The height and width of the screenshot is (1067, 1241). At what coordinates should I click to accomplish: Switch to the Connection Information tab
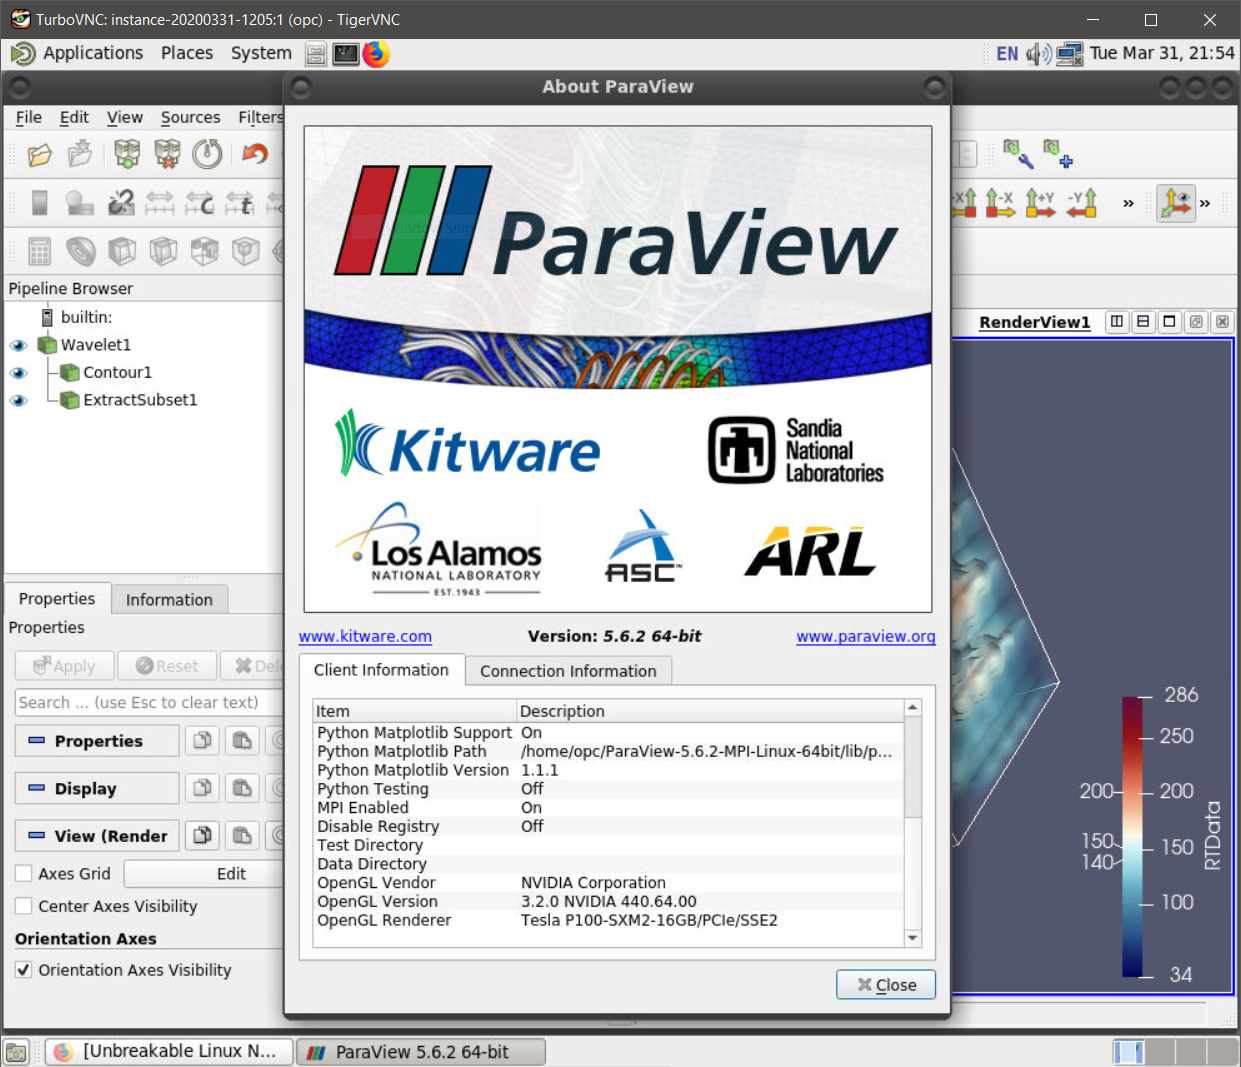[568, 671]
